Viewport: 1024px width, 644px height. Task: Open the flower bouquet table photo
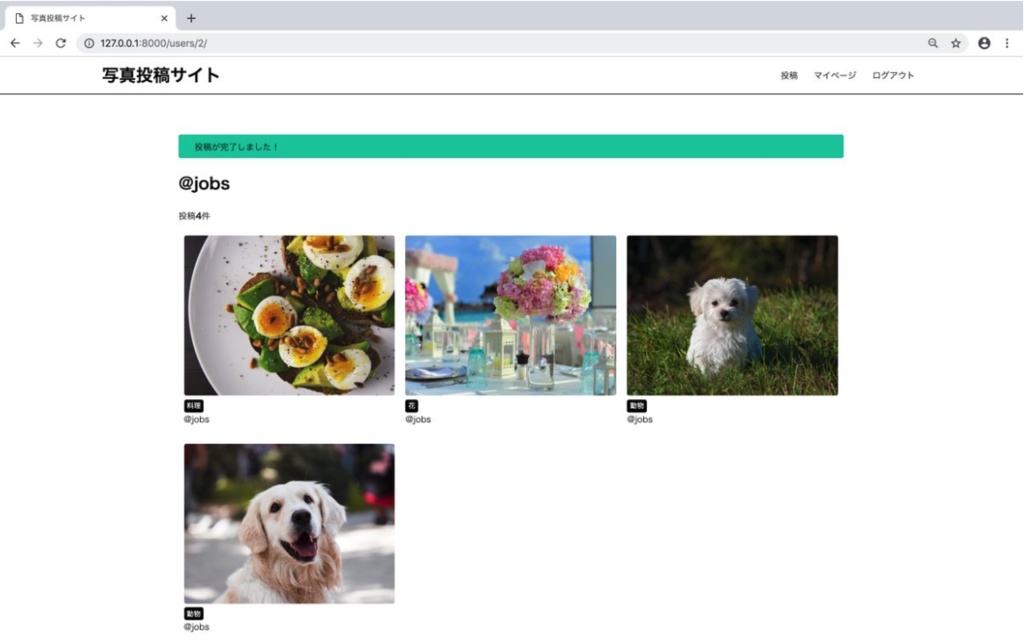[511, 315]
